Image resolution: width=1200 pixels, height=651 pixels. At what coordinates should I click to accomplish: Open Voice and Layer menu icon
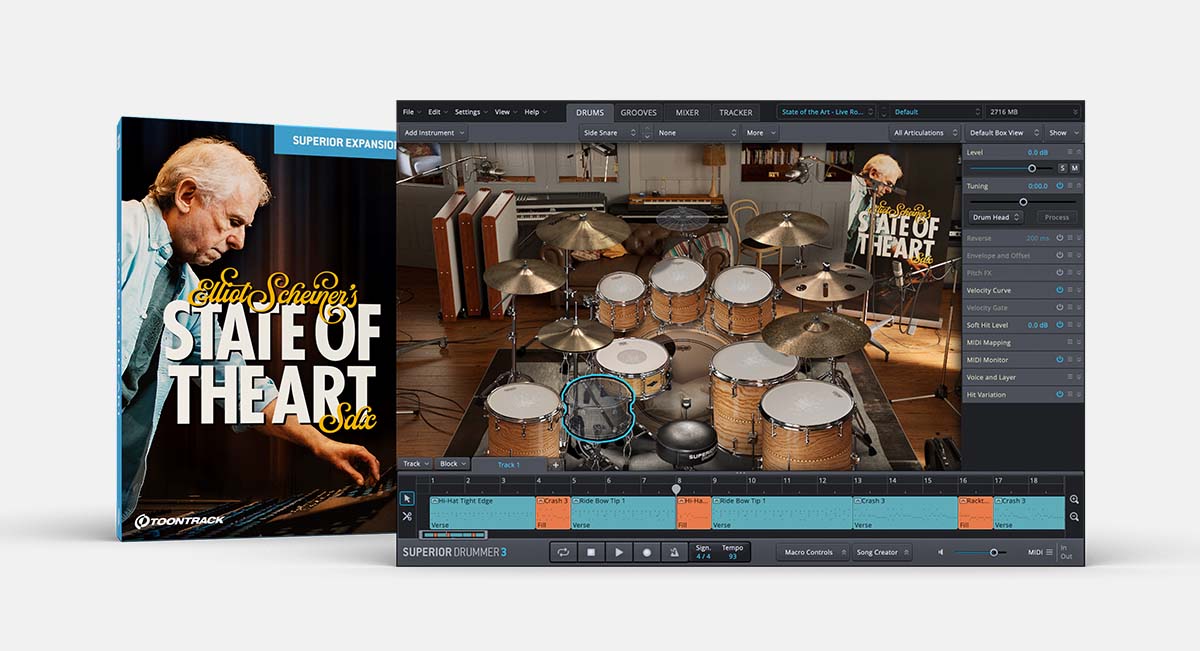(1070, 377)
